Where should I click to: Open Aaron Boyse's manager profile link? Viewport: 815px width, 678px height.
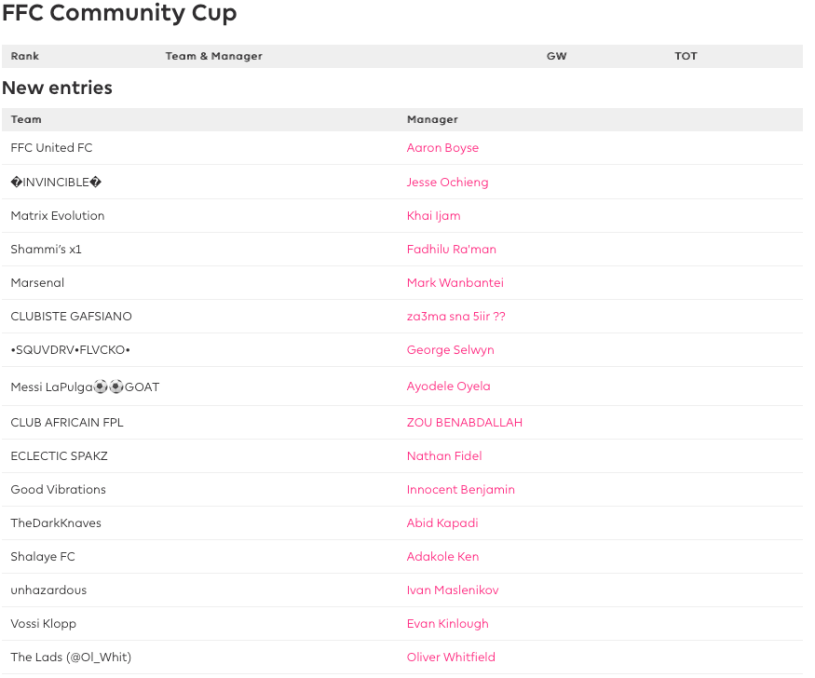(x=442, y=148)
